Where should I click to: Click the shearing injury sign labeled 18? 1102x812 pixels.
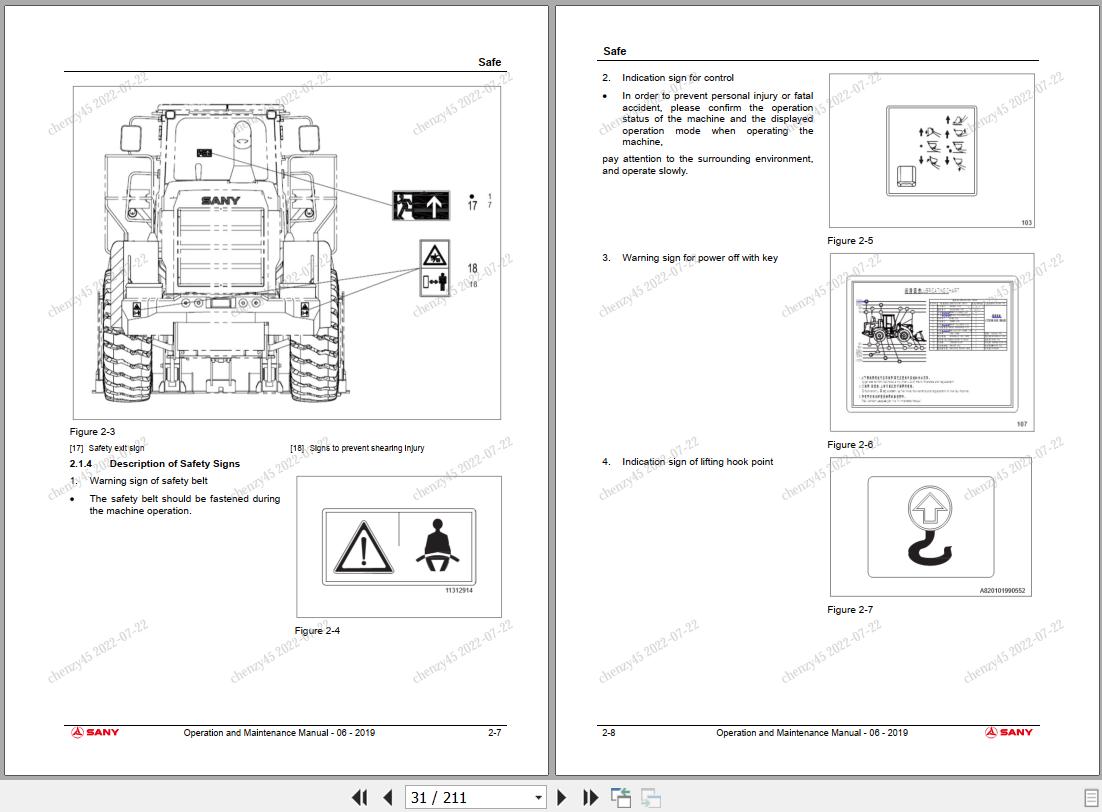click(x=435, y=268)
